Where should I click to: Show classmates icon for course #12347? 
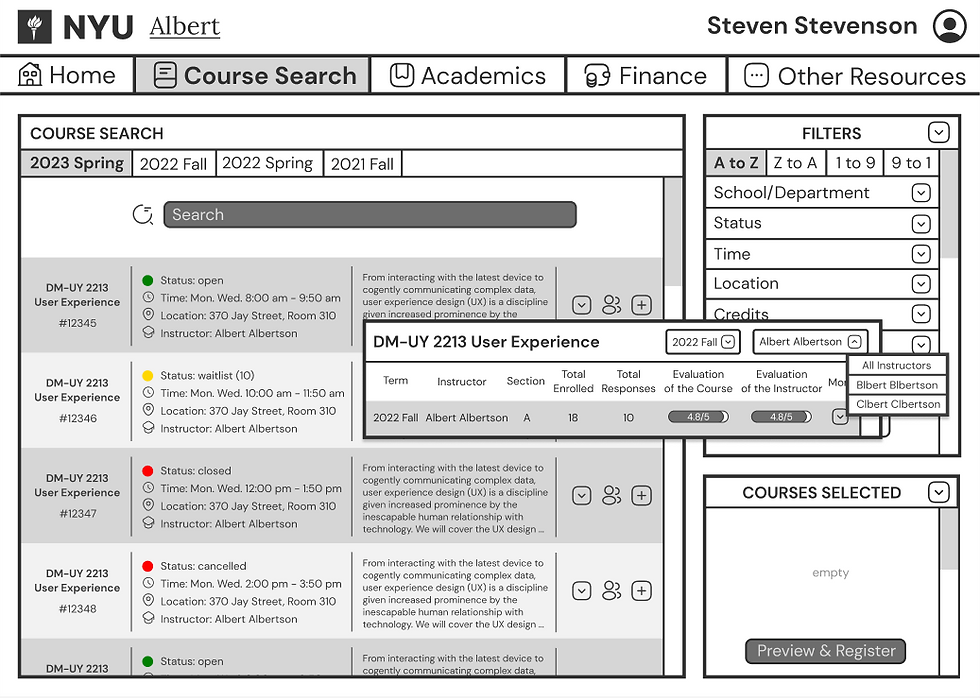click(x=612, y=496)
